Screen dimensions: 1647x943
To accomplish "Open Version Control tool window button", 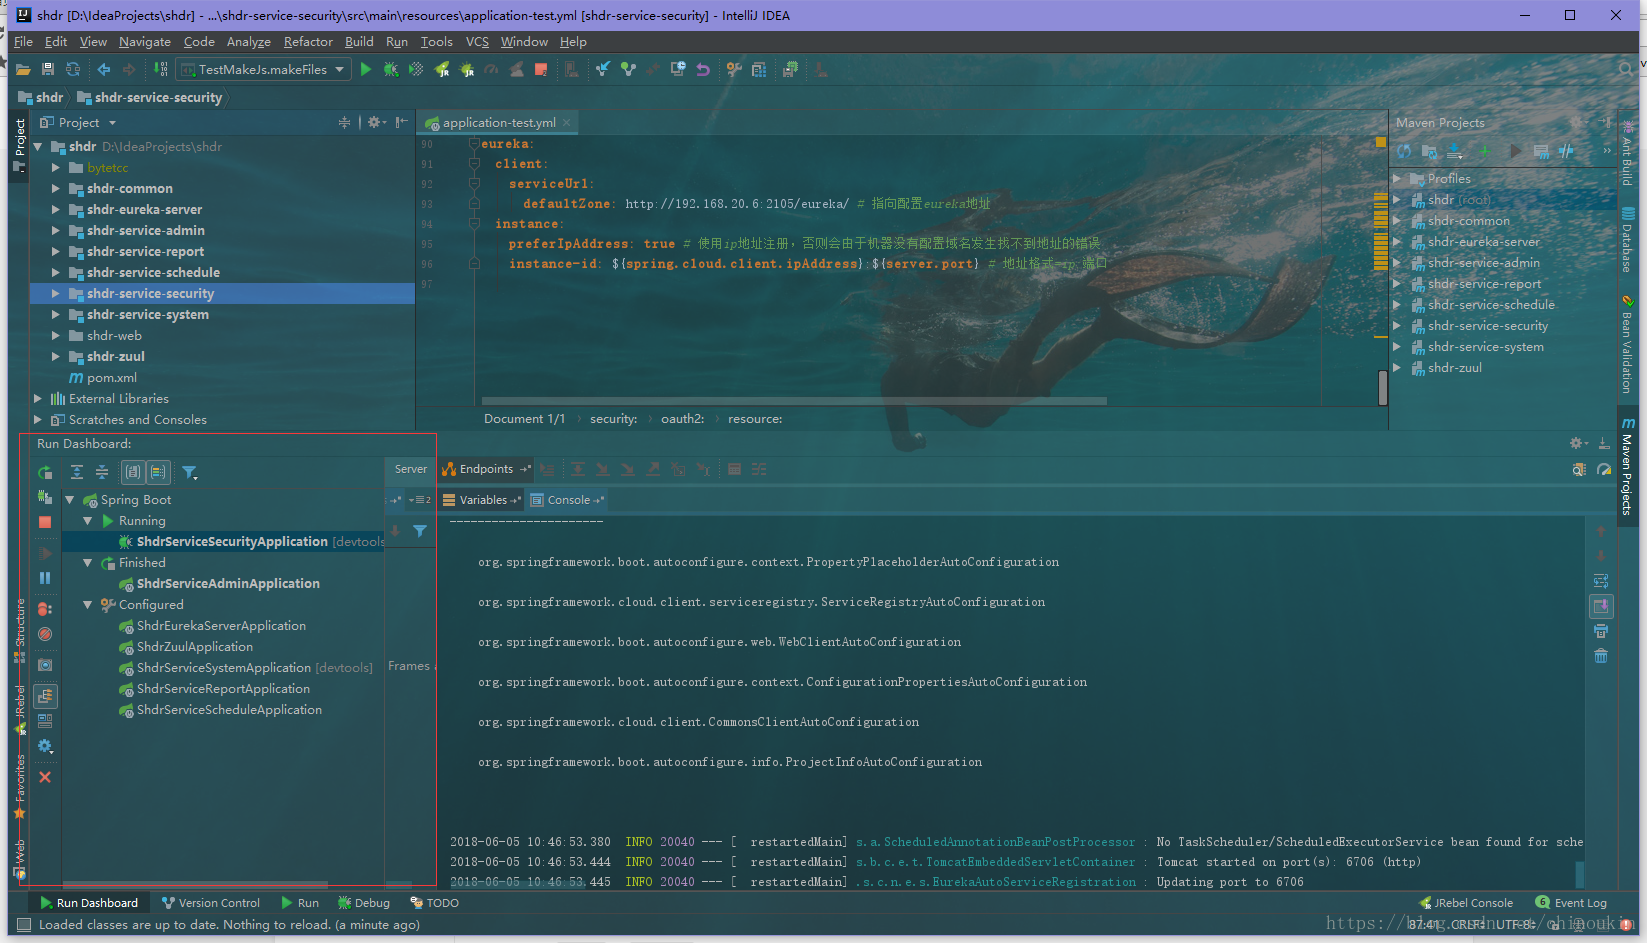I will pyautogui.click(x=210, y=903).
